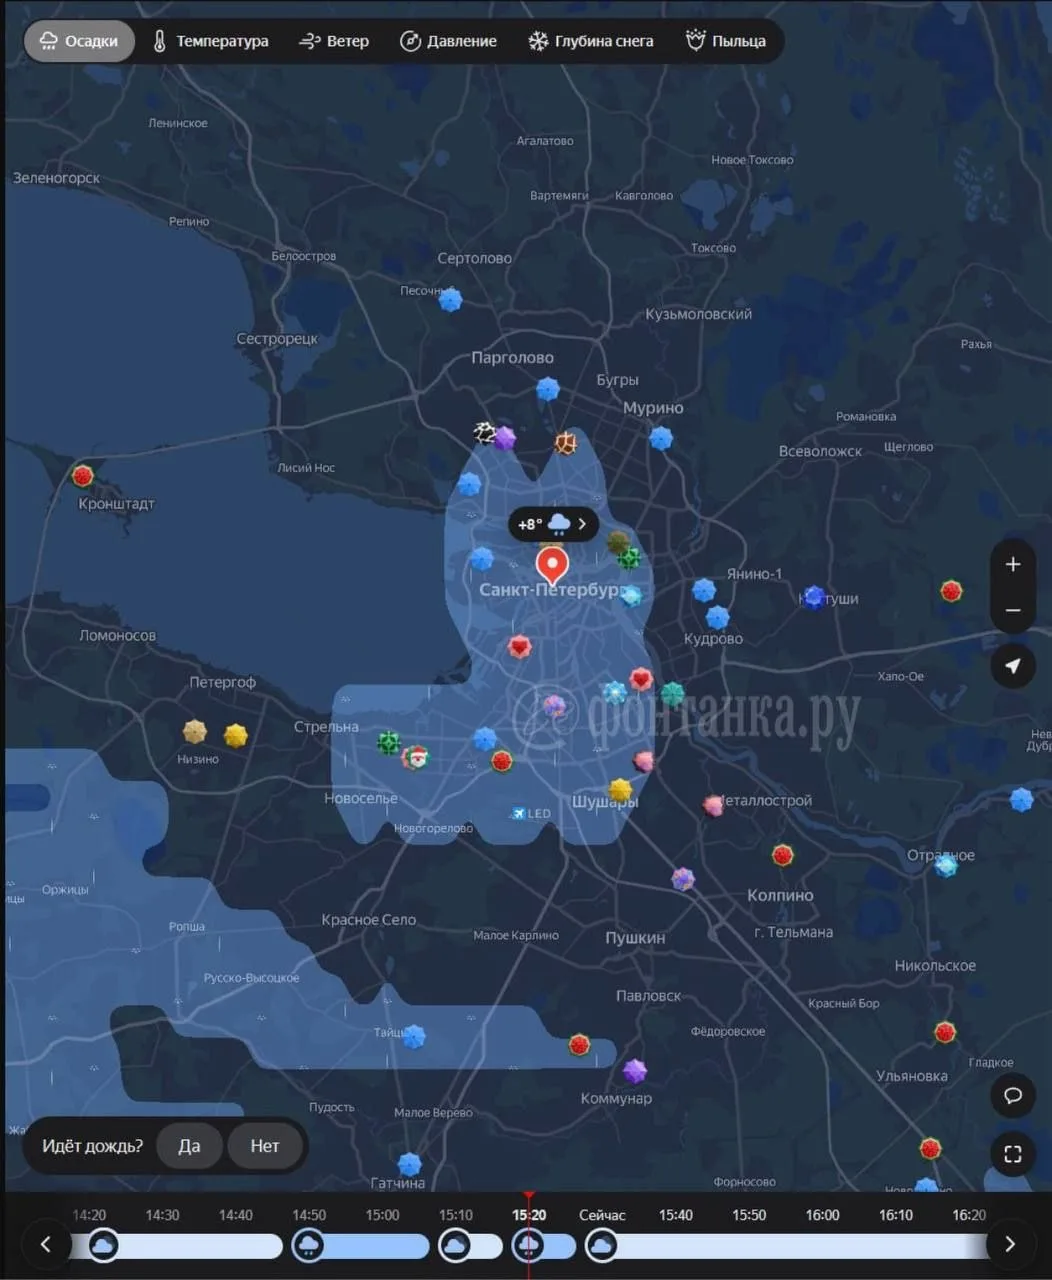Screen dimensions: 1052x1280
Task: Open the feedback speech bubble icon
Action: click(1013, 1096)
